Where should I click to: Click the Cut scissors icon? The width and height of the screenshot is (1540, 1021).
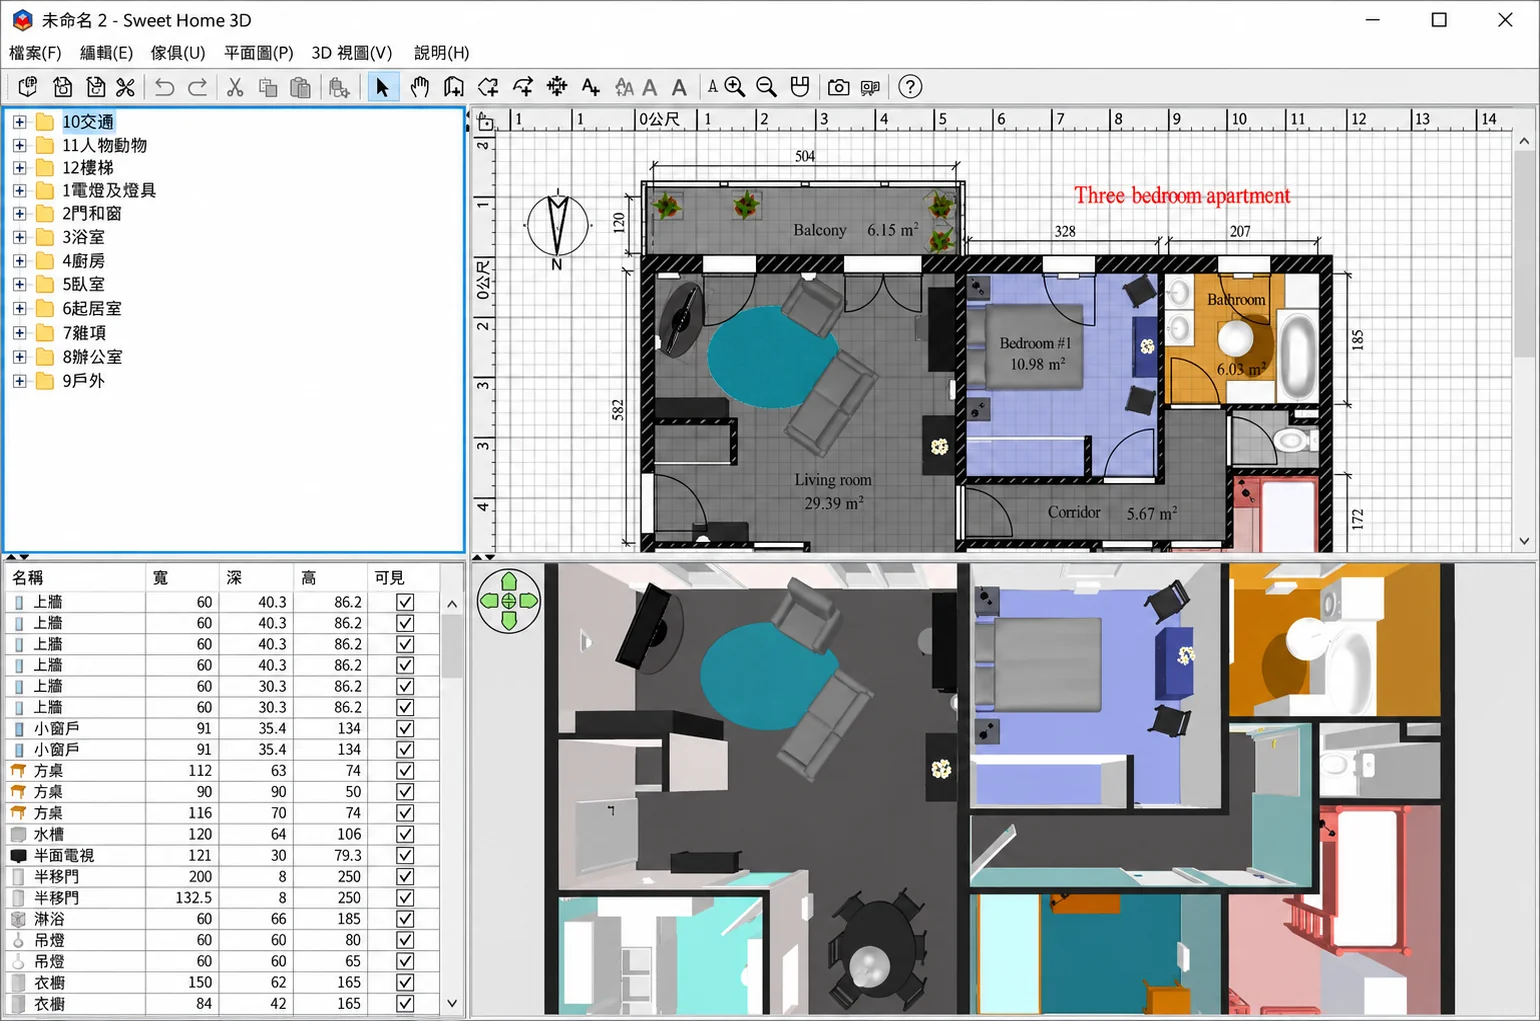pyautogui.click(x=235, y=87)
